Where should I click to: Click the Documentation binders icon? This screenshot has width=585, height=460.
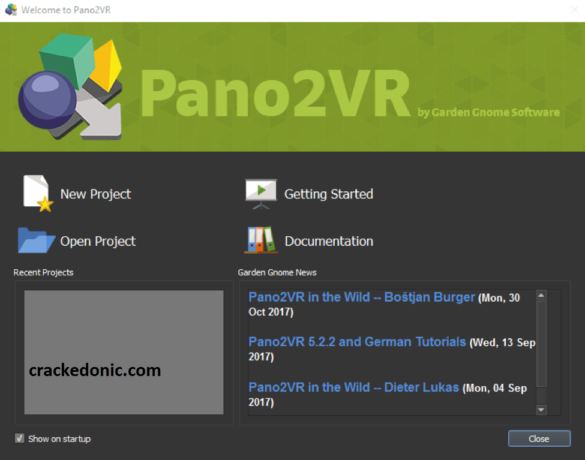click(261, 240)
